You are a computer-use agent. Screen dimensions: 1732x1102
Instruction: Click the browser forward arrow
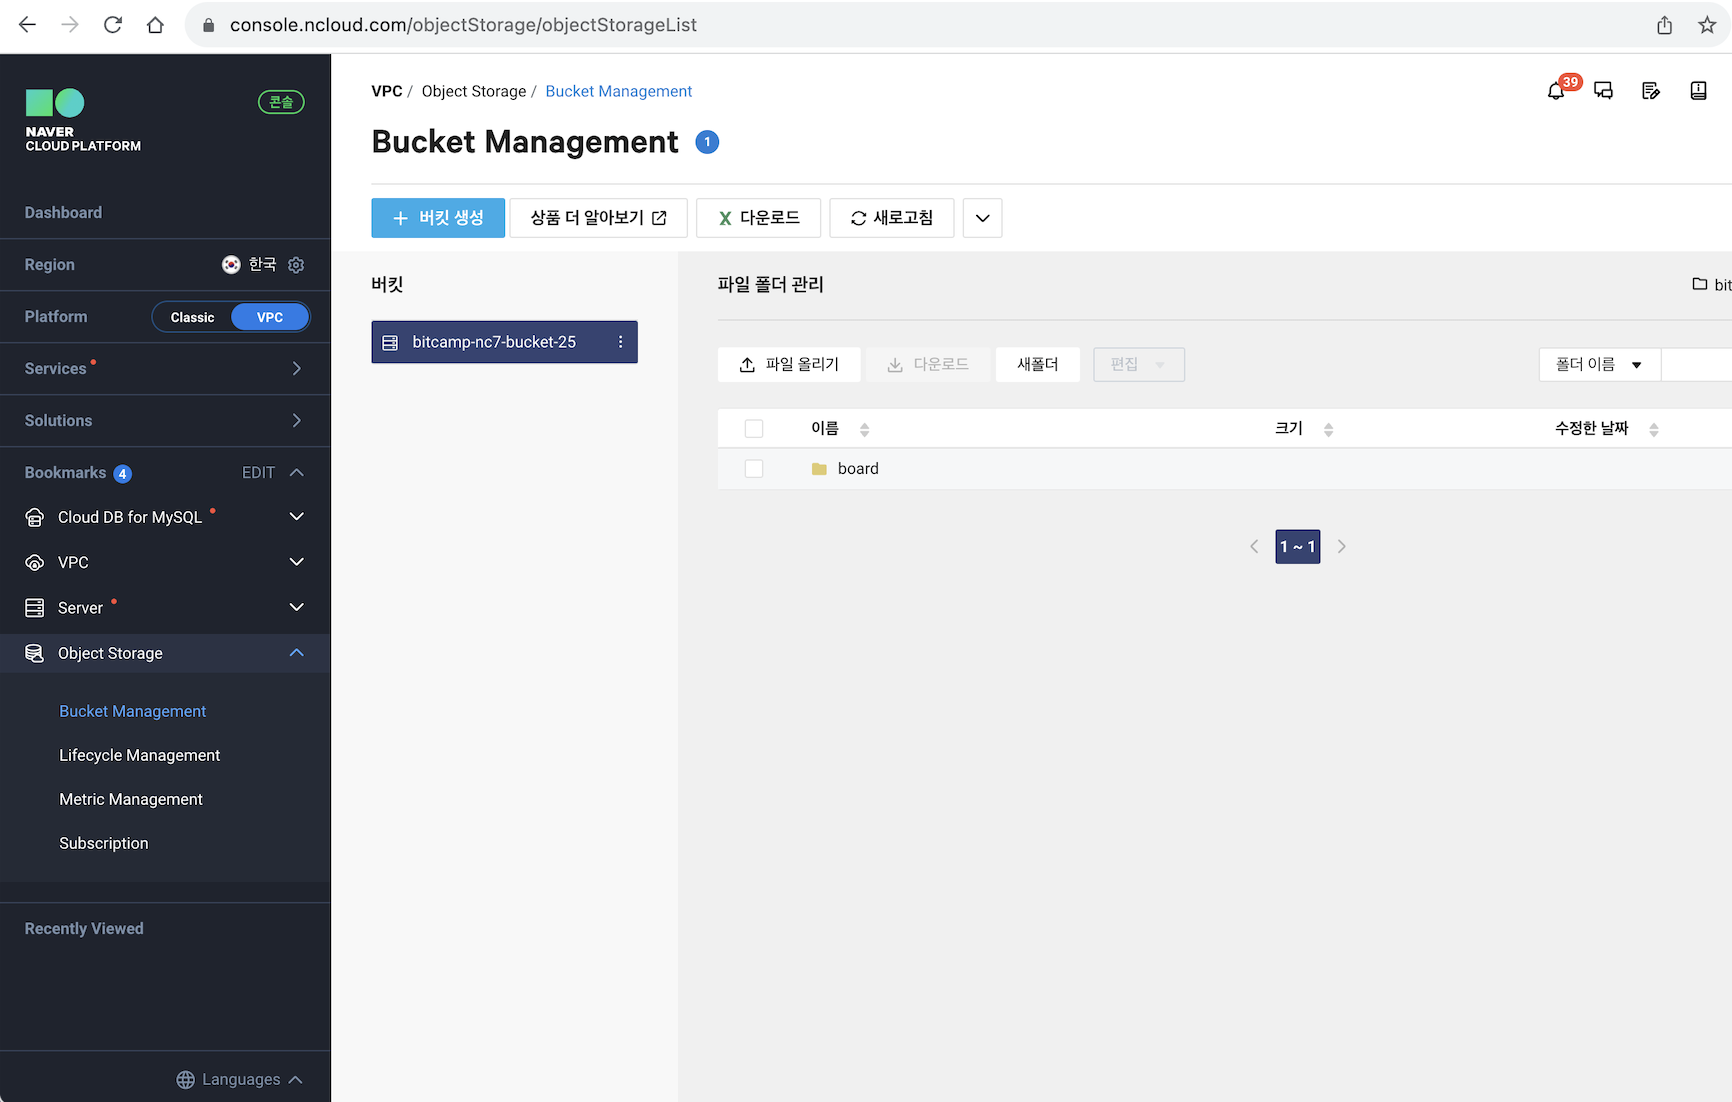click(70, 25)
